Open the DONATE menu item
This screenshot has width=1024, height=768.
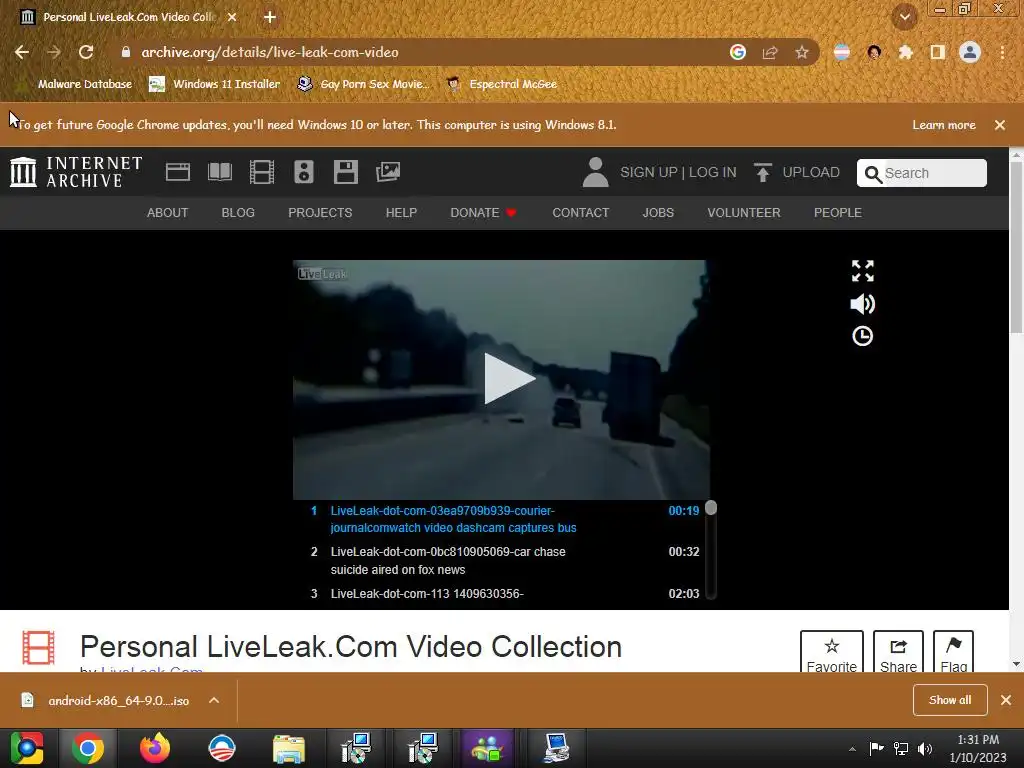click(483, 213)
